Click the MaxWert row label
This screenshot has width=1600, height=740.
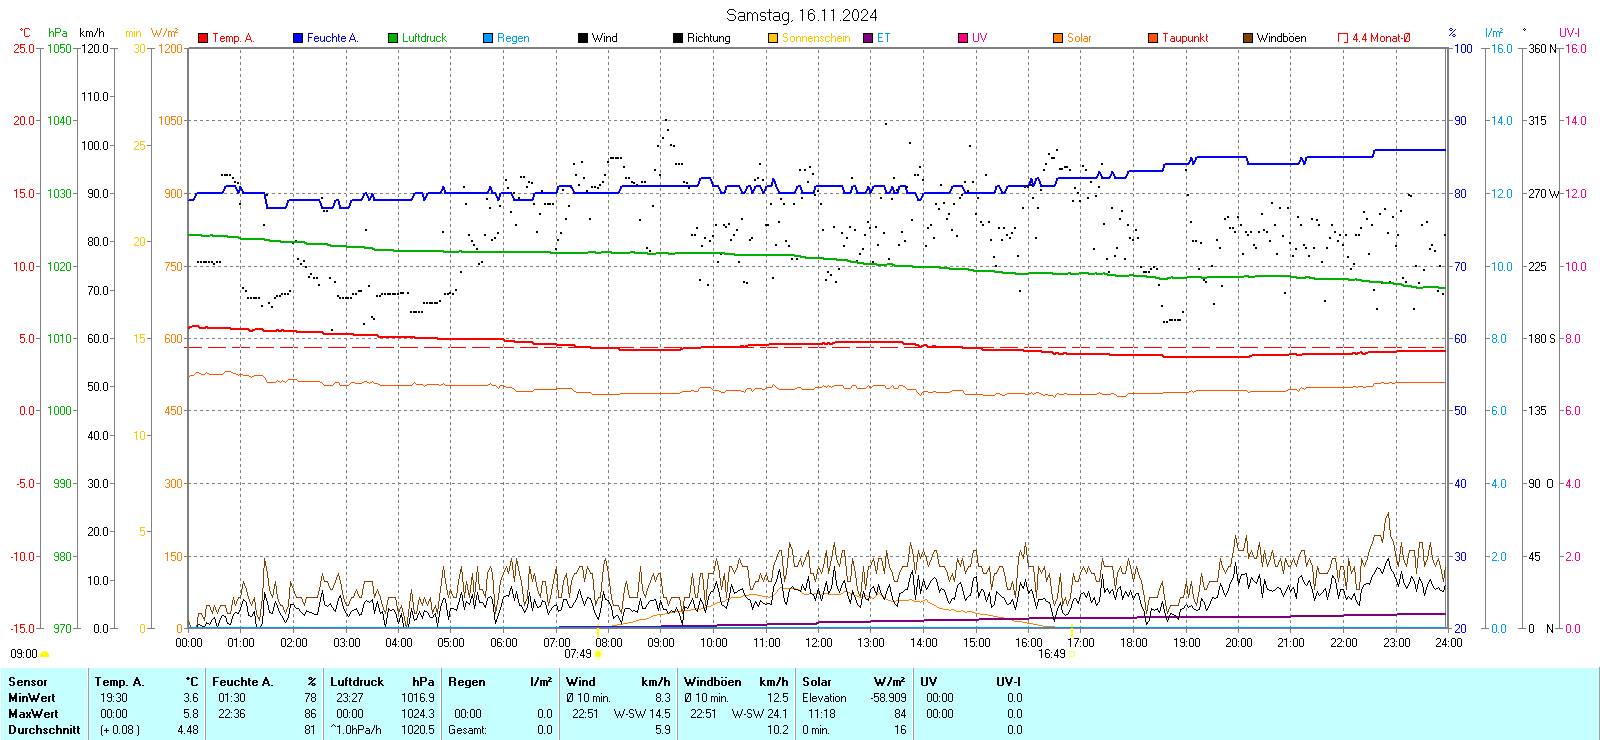pyautogui.click(x=33, y=714)
